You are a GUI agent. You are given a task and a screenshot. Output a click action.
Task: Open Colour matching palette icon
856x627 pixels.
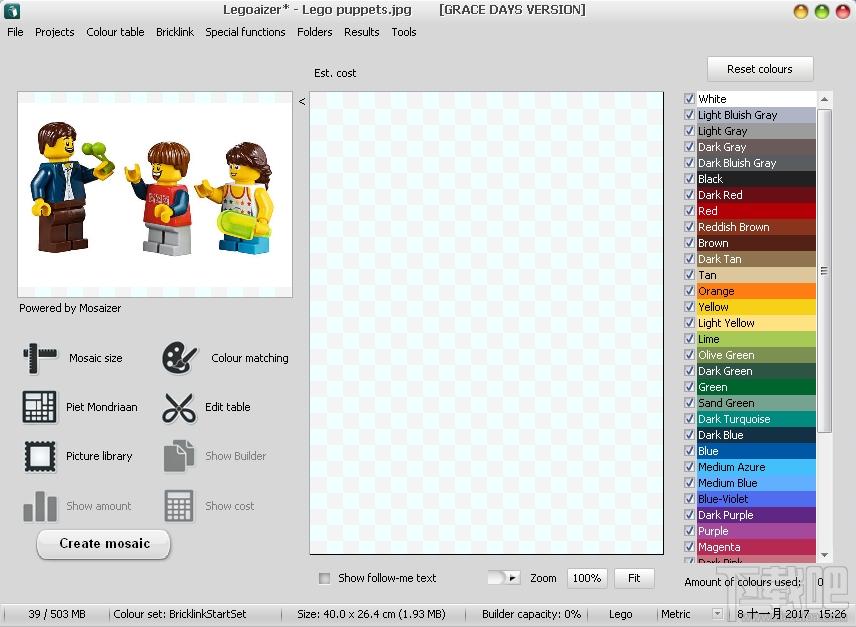coord(179,358)
